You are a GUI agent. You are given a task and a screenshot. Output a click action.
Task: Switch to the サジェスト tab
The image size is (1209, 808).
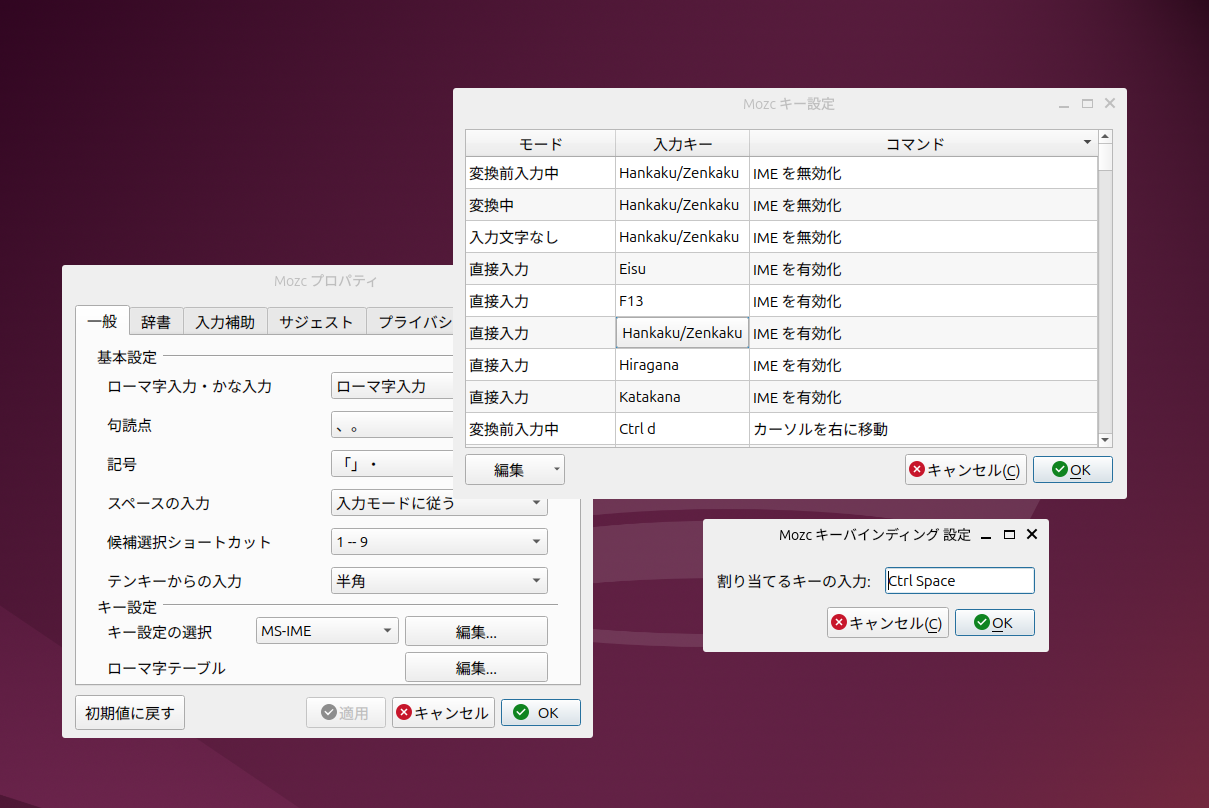pos(317,321)
